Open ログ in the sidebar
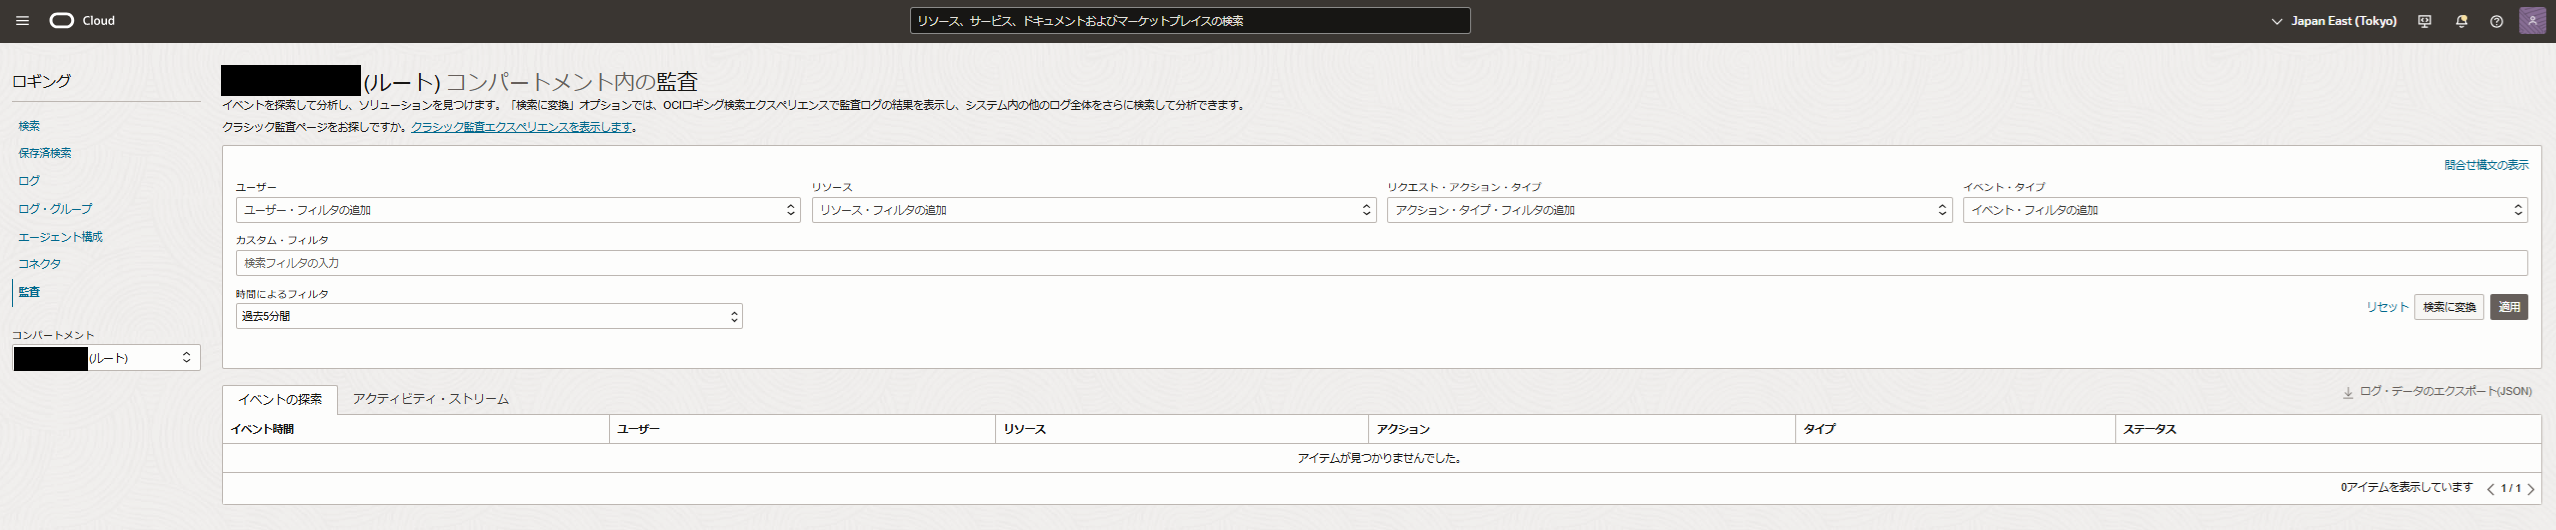This screenshot has width=2556, height=530. [29, 181]
